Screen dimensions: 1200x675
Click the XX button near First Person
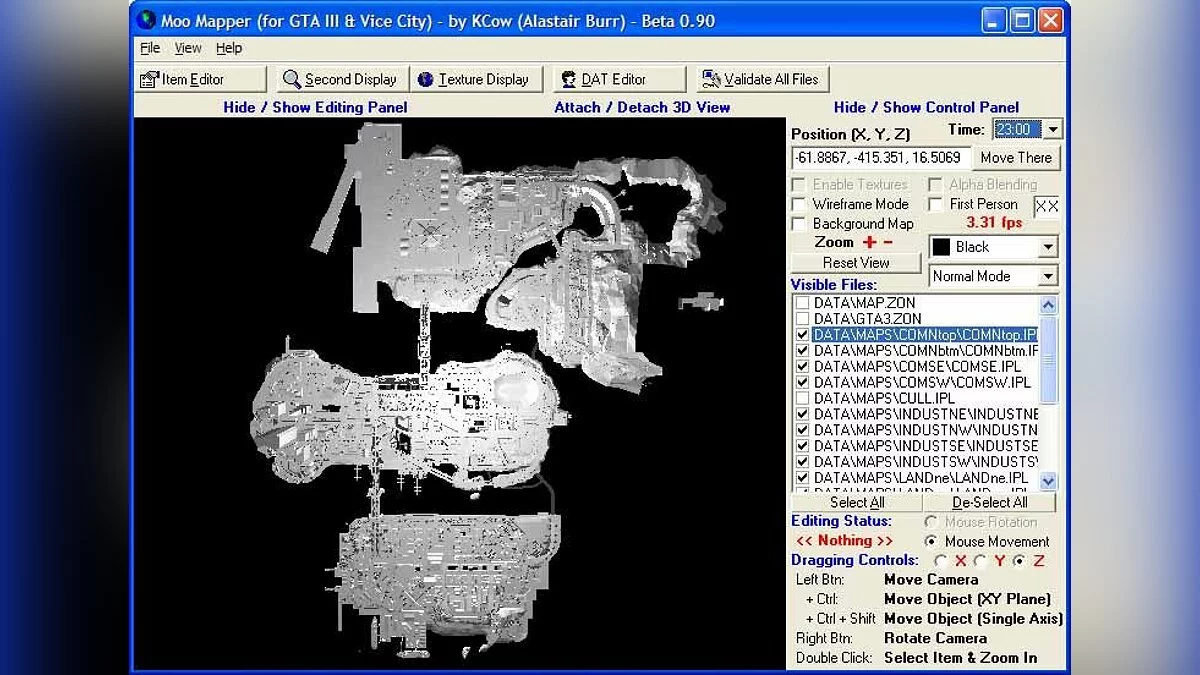click(x=1047, y=205)
